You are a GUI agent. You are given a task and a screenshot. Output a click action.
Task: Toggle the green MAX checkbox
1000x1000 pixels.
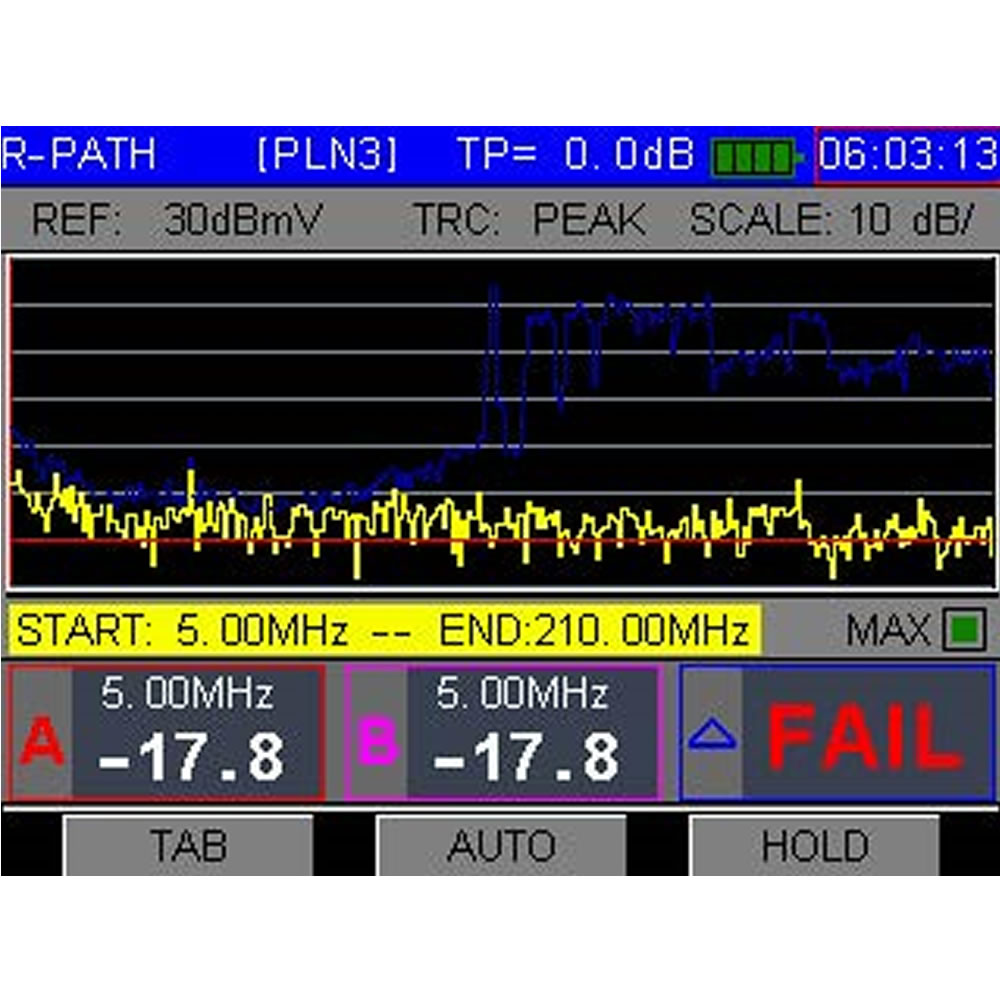point(965,630)
